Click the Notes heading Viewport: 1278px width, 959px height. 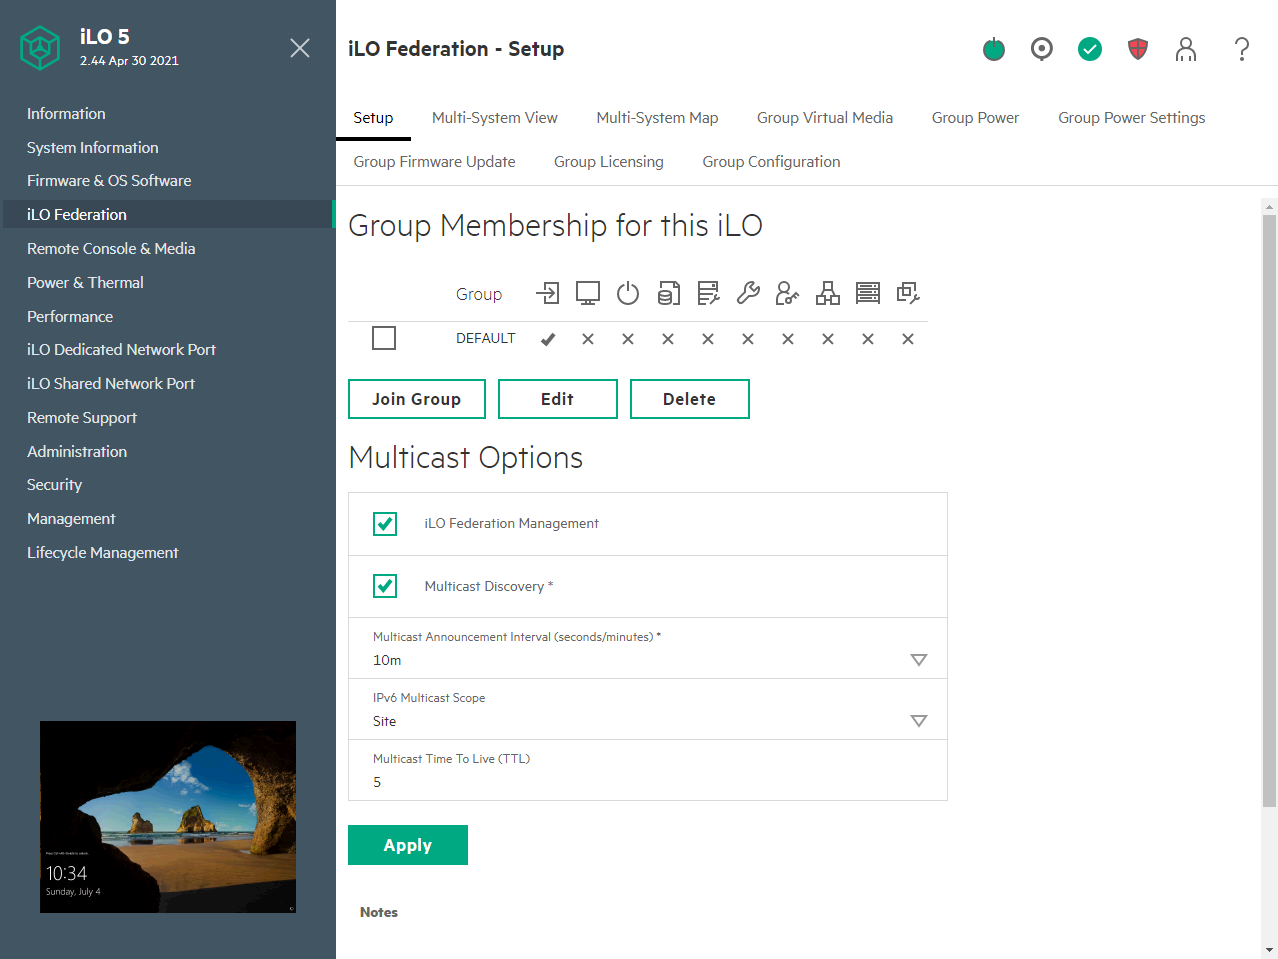coord(379,912)
